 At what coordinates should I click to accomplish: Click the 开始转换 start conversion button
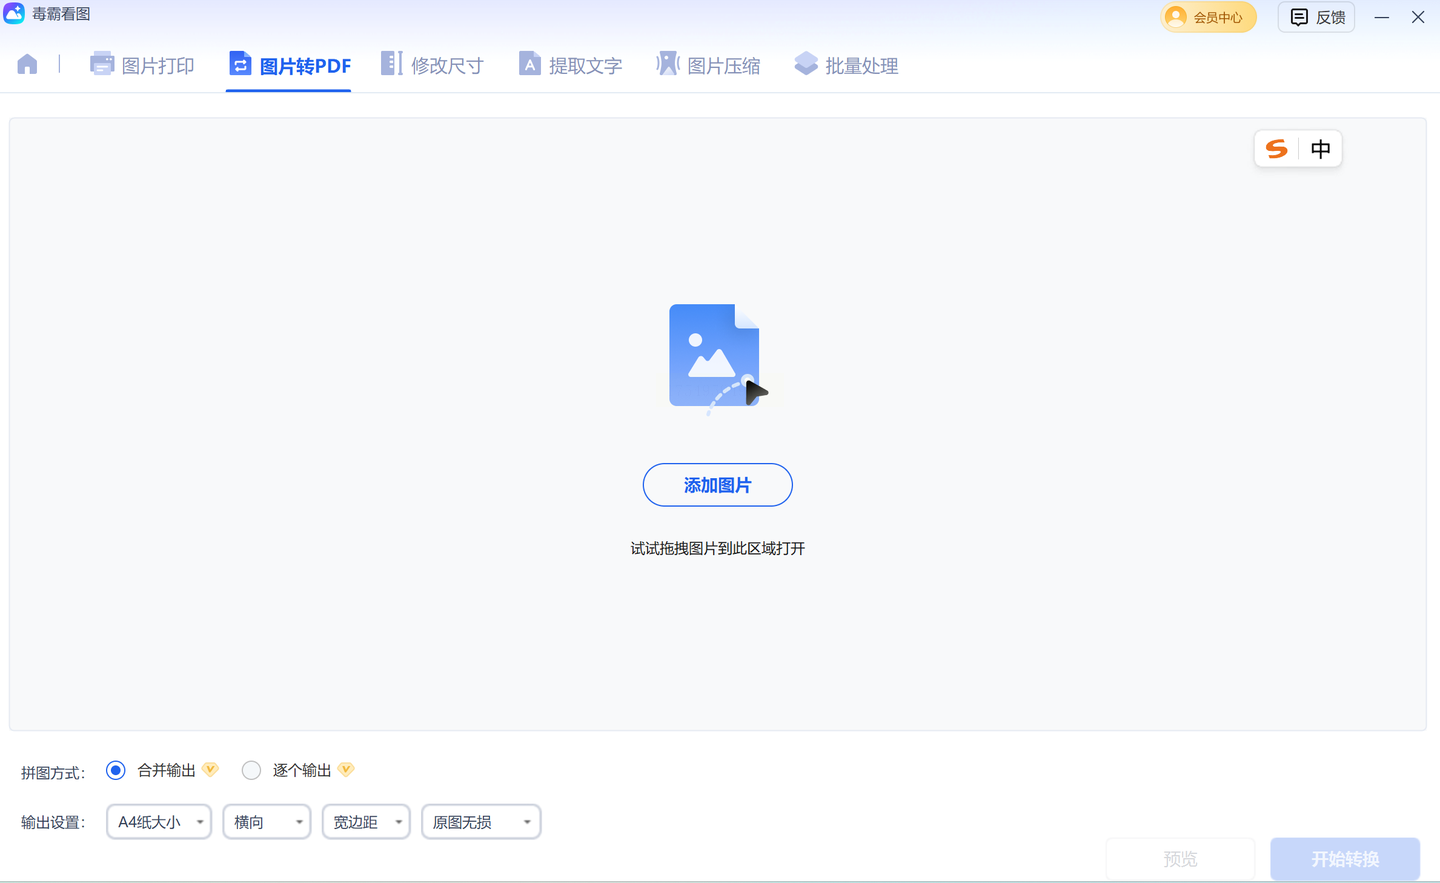1345,859
